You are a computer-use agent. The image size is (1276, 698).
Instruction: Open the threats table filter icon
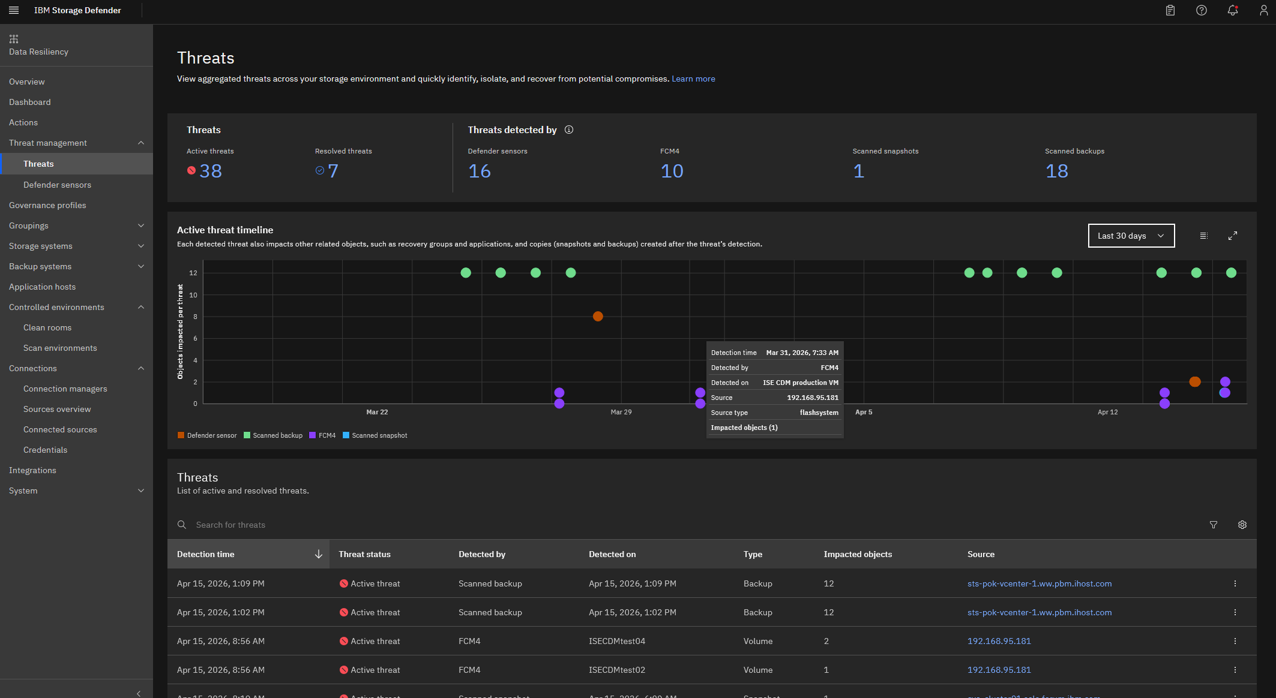click(x=1214, y=525)
